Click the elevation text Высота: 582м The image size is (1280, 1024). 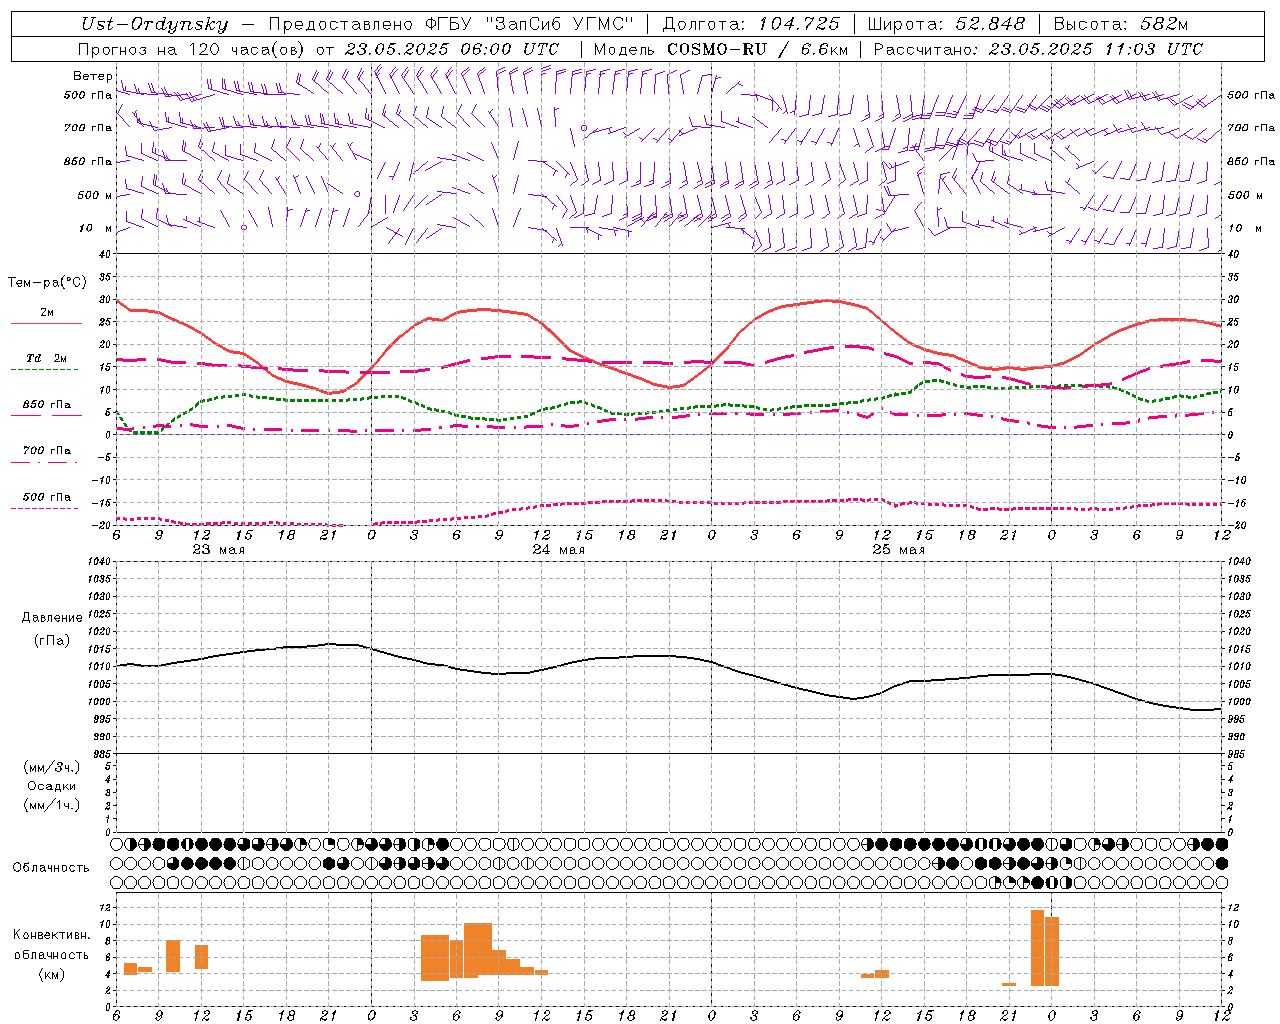[1120, 24]
